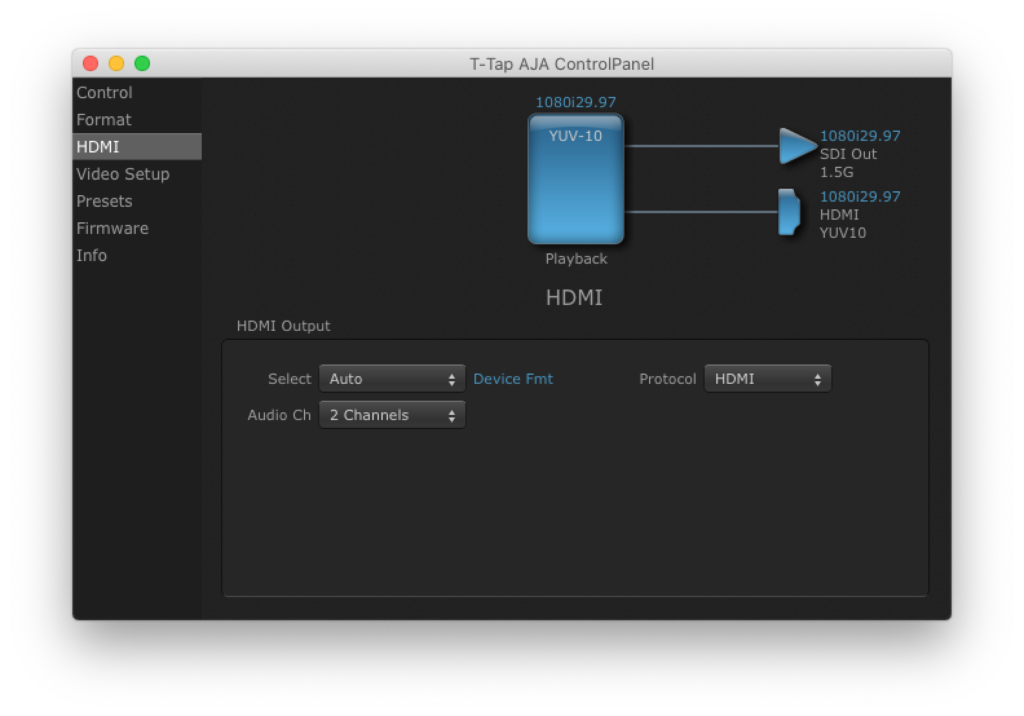Click the HDMI Output group heading
Screen dimensions: 1024x716
[x=283, y=326]
